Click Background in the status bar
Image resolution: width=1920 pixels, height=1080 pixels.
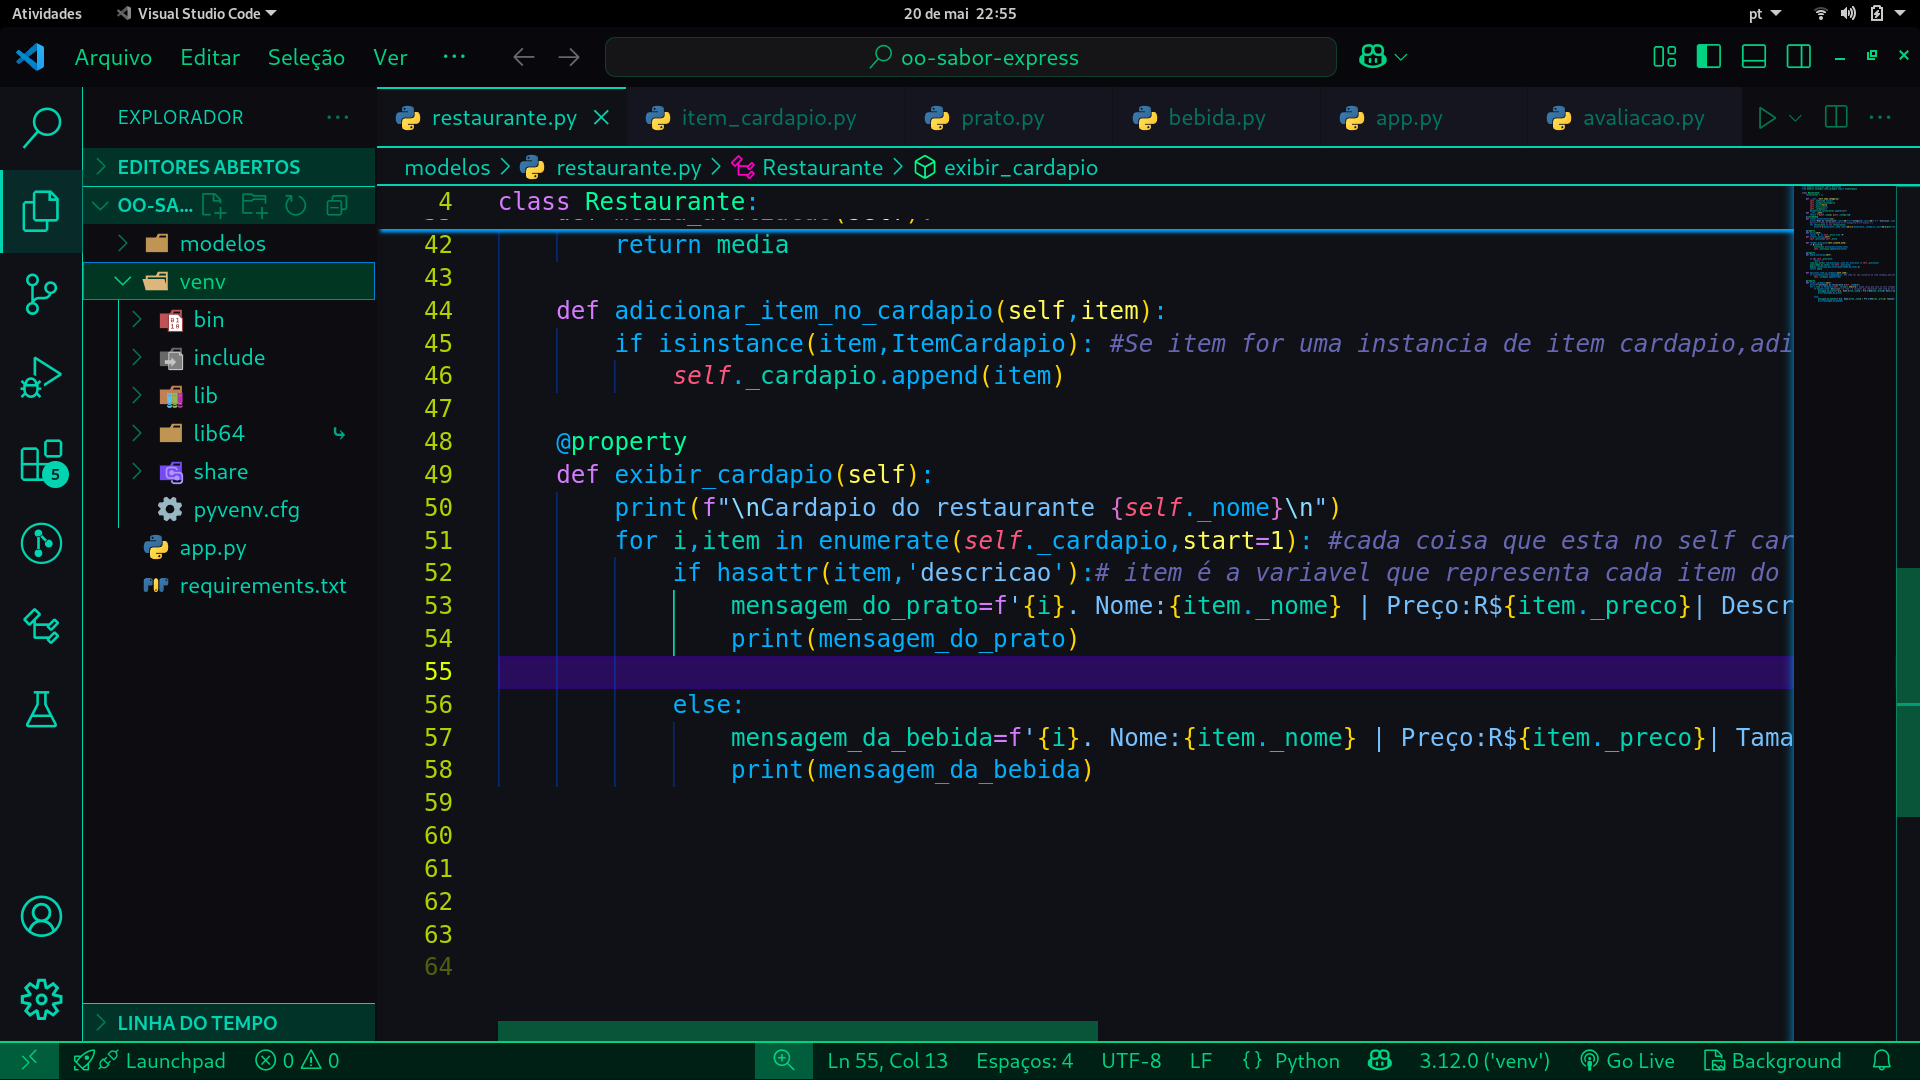coord(1772,1060)
